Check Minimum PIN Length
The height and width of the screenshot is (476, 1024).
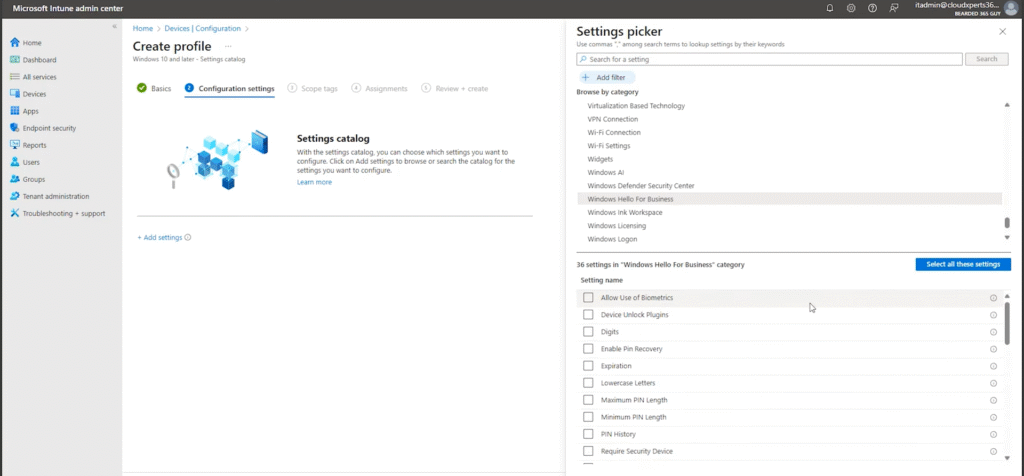(x=588, y=417)
